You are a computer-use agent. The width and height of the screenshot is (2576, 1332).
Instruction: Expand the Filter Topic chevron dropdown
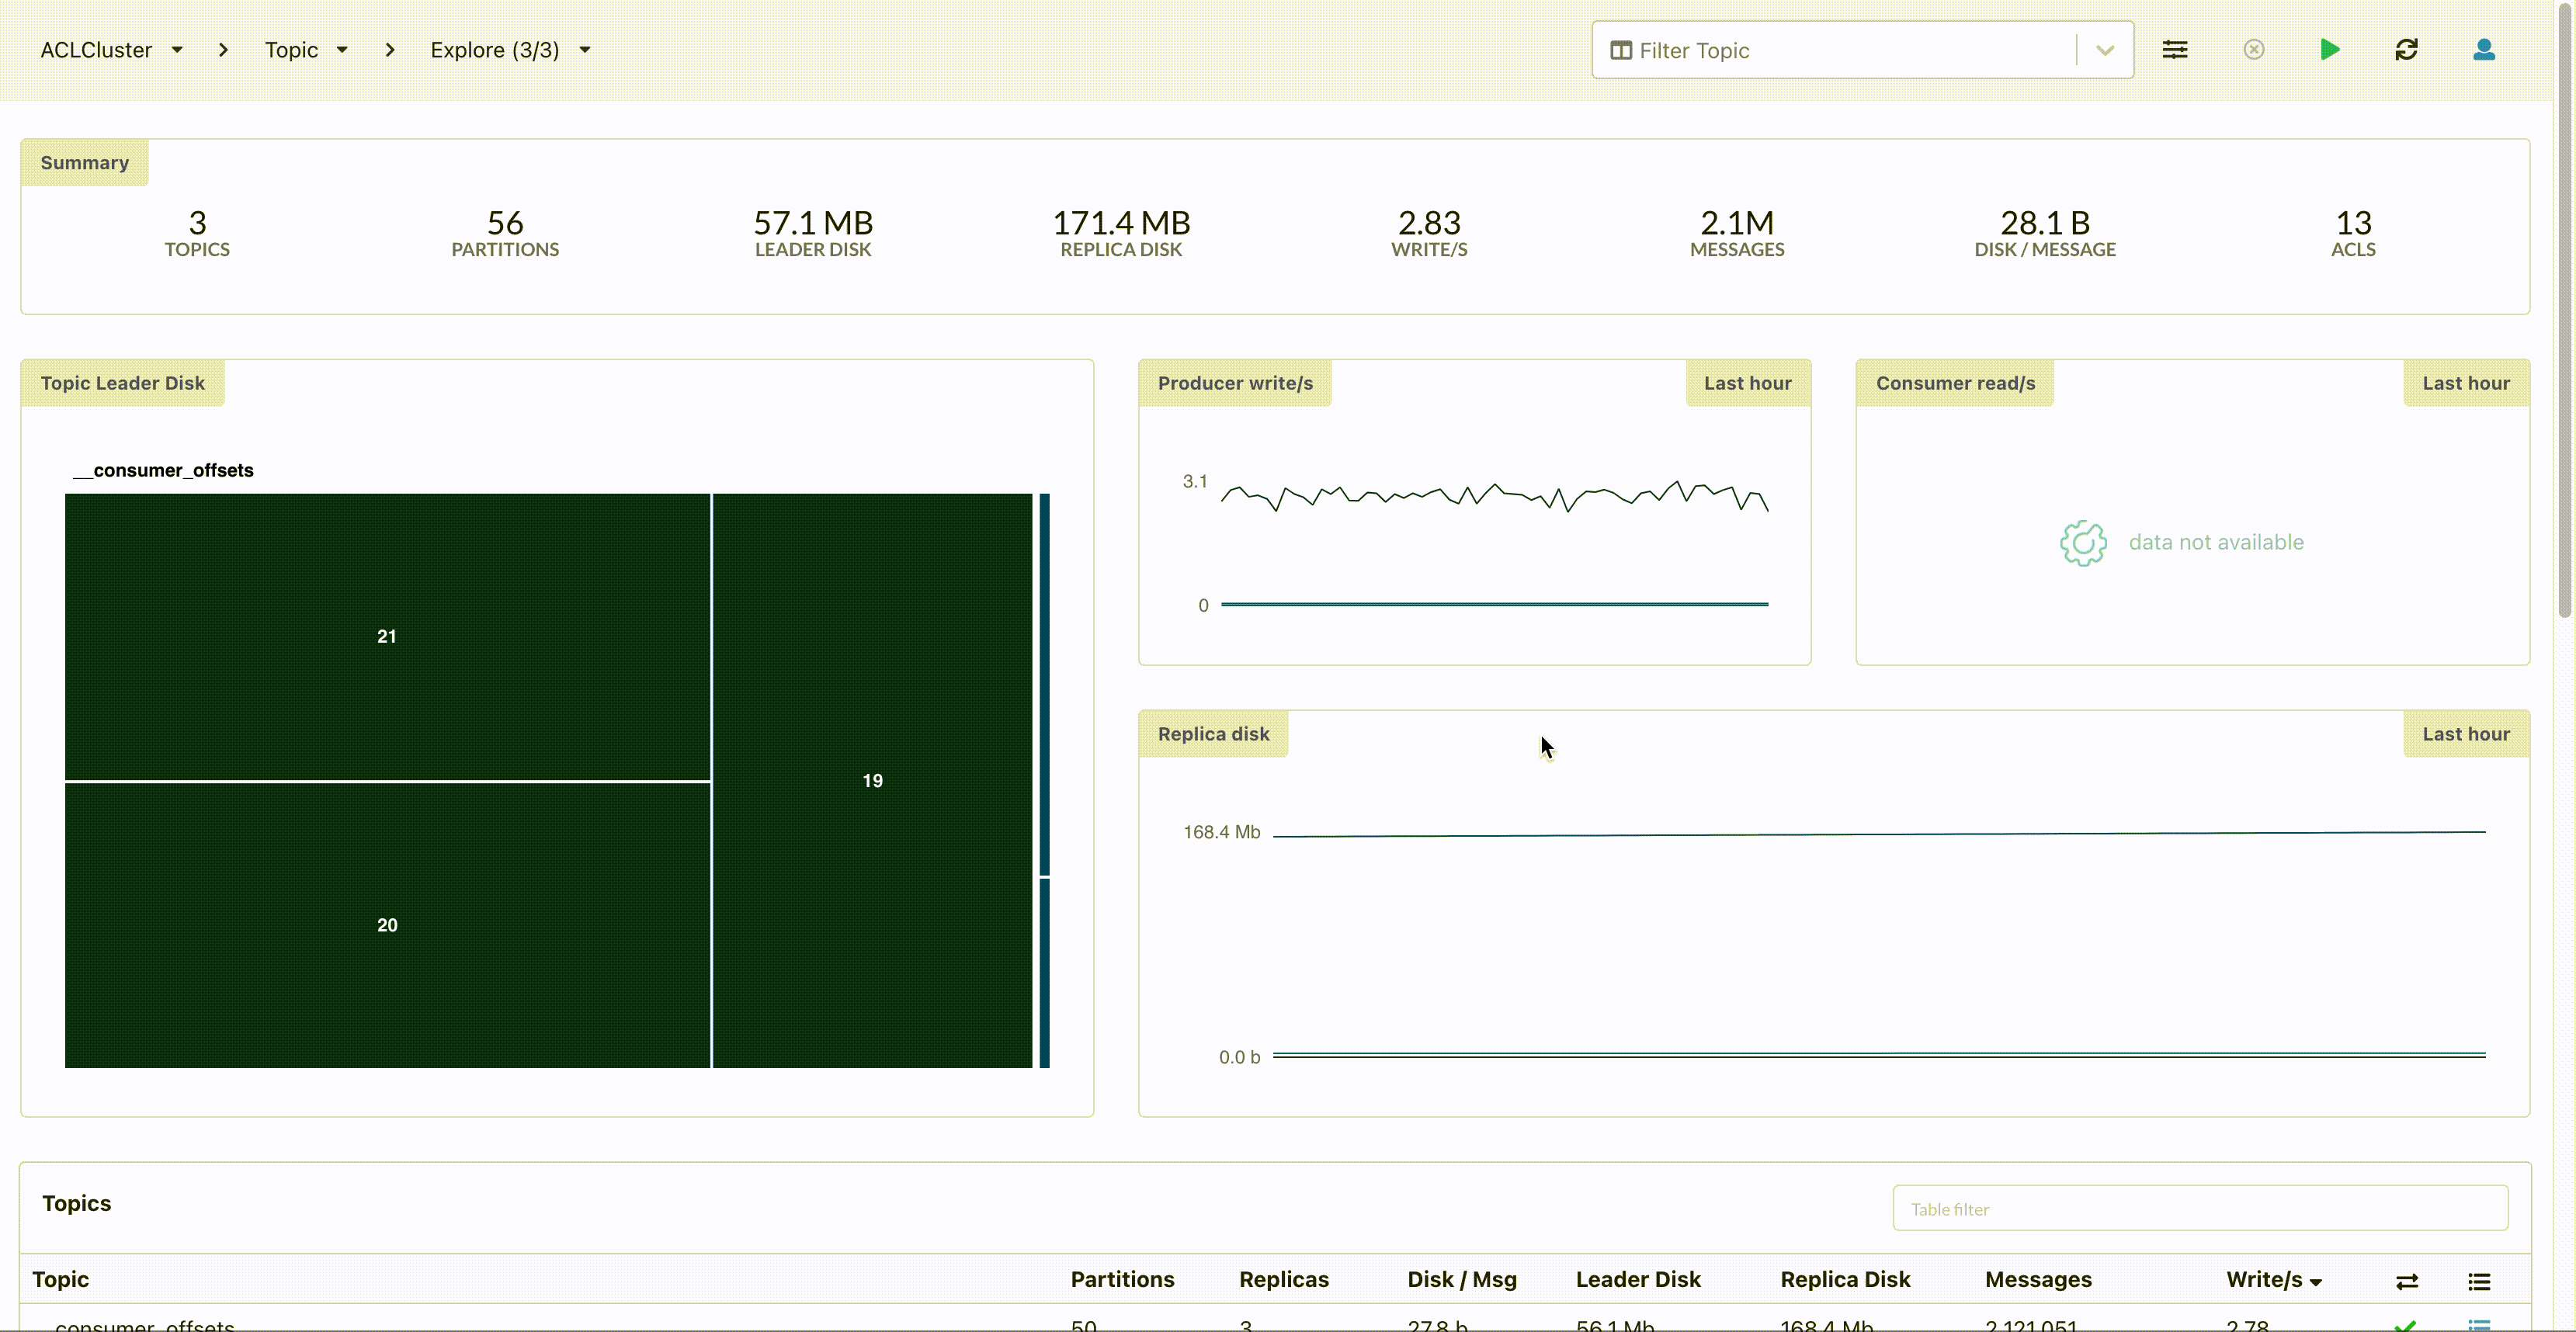[x=2103, y=50]
